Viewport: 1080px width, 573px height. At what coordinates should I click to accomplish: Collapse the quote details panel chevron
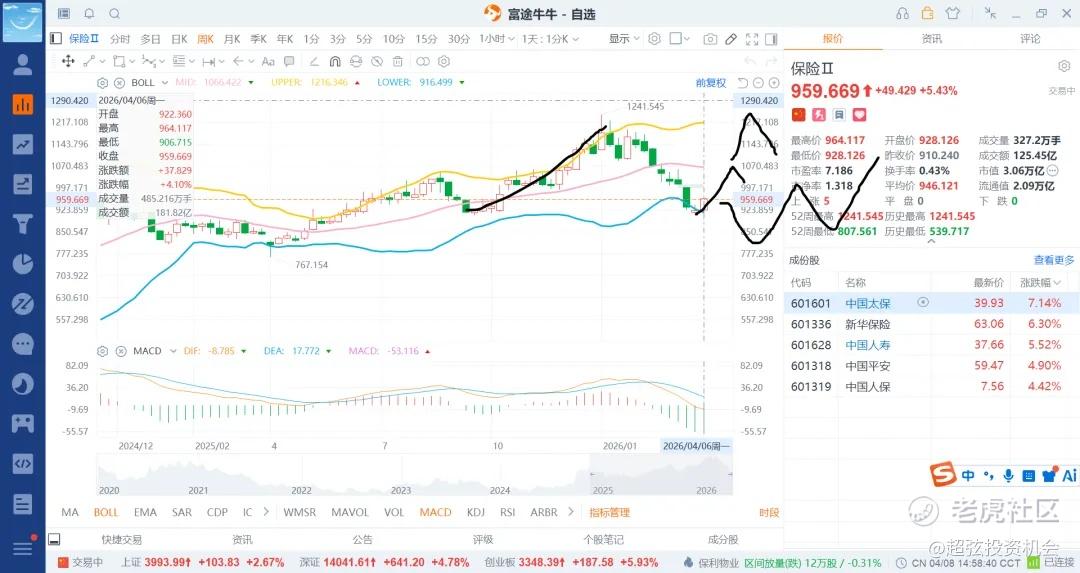(x=931, y=239)
